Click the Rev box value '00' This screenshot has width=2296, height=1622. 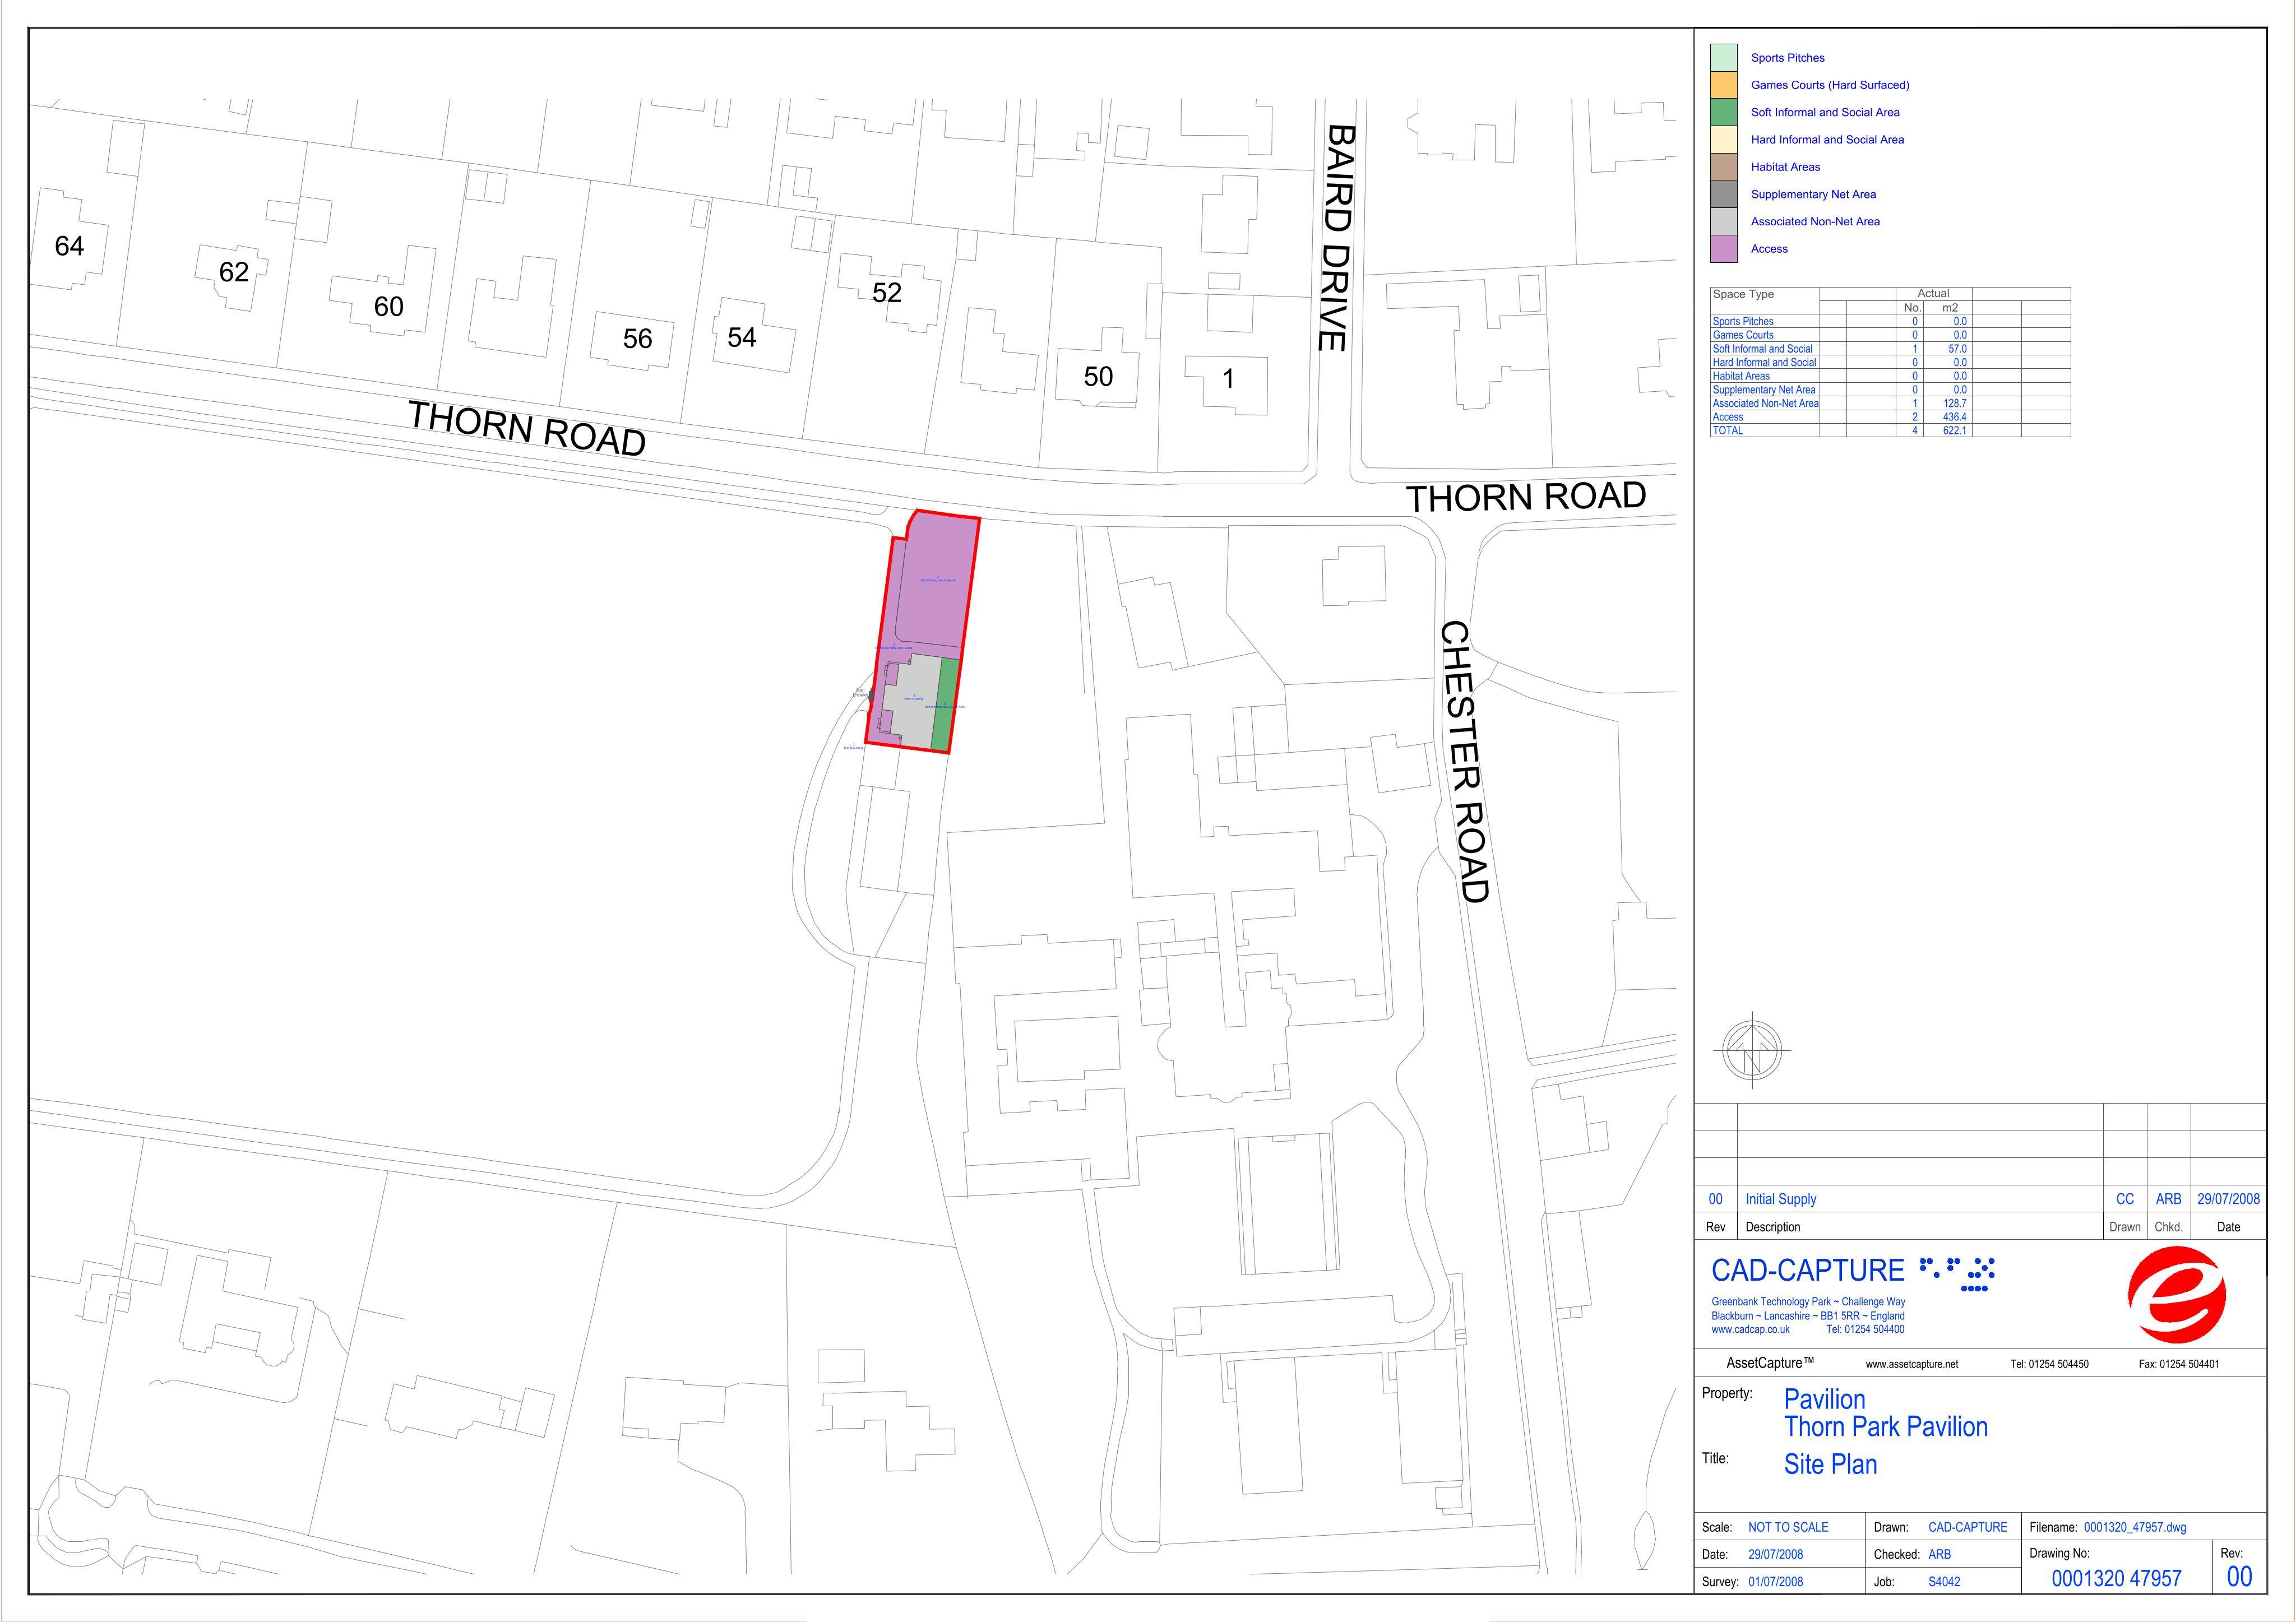click(2239, 1577)
